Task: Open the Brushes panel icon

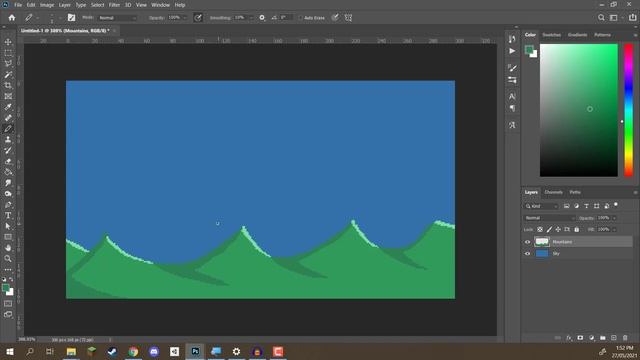Action: [512, 68]
